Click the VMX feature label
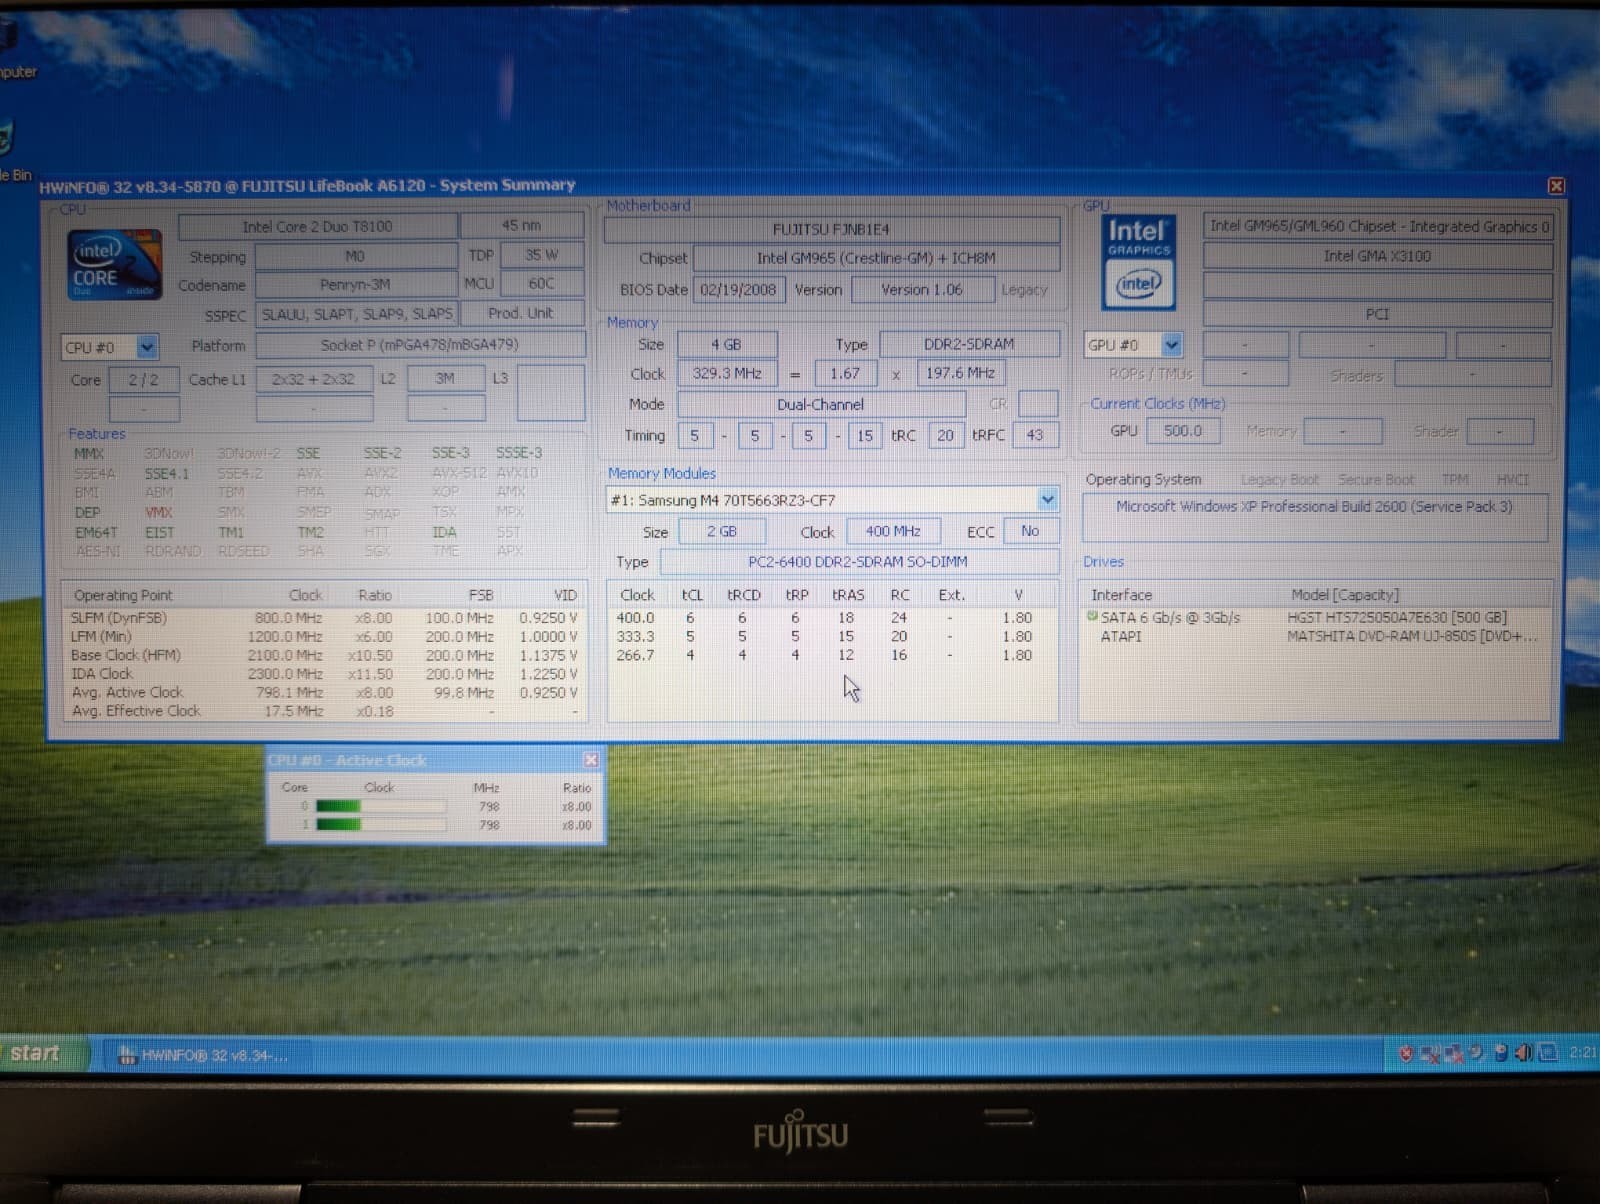 pyautogui.click(x=158, y=512)
